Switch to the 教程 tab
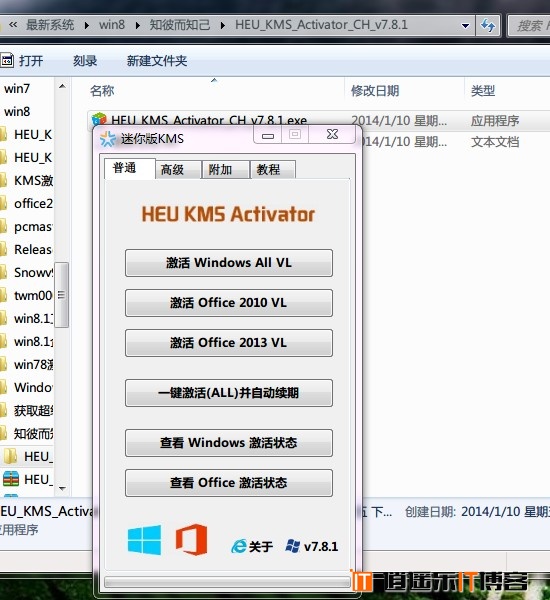Viewport: 550px width, 600px height. (273, 169)
